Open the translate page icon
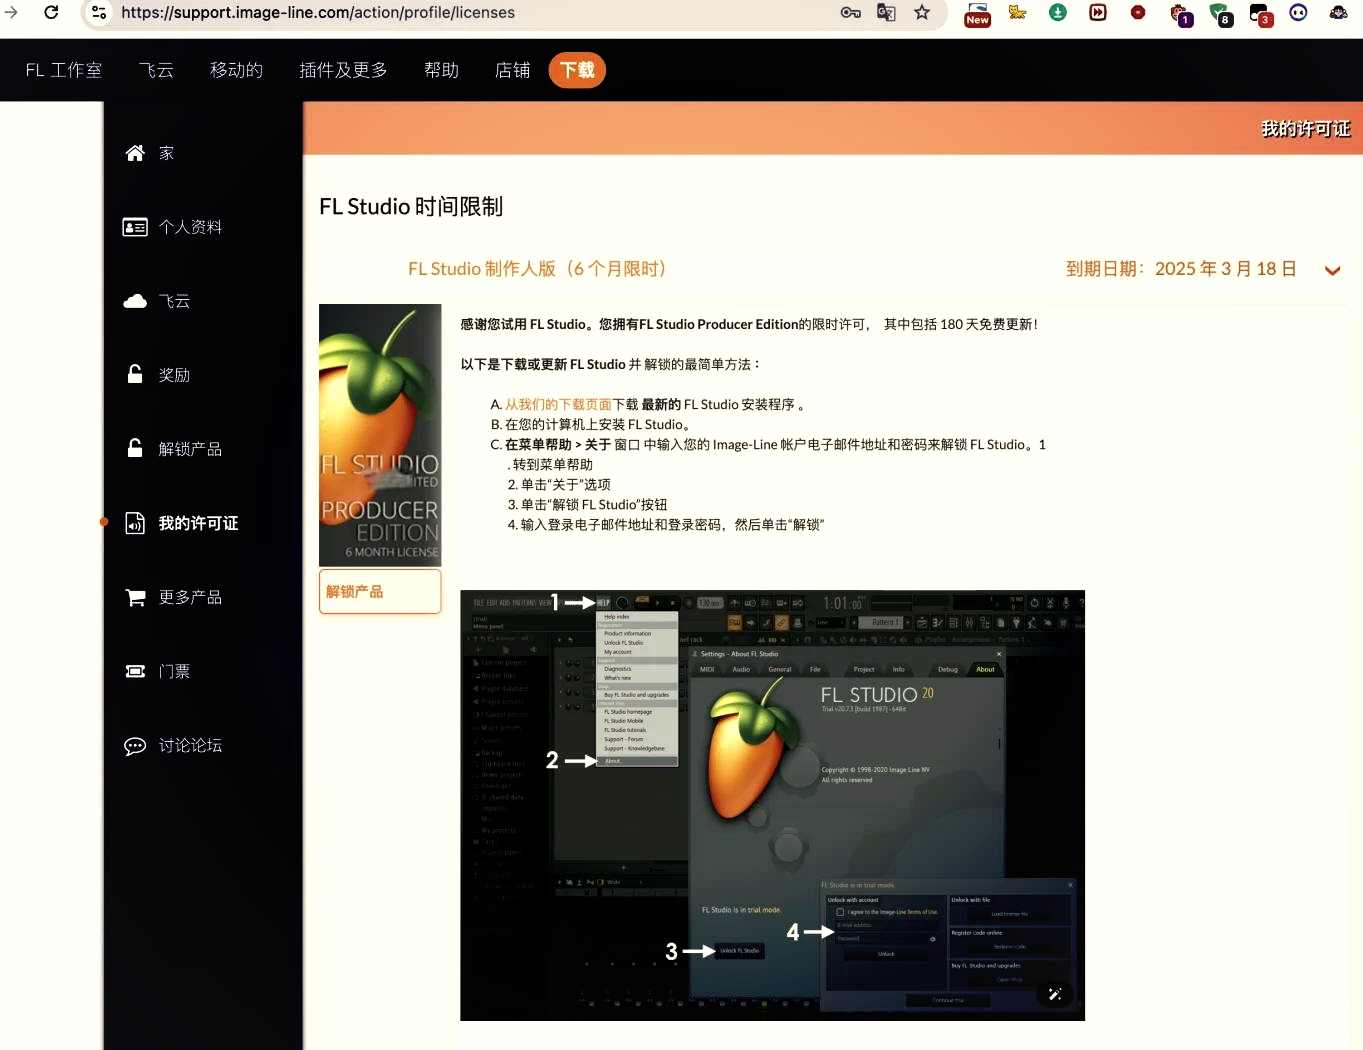This screenshot has width=1363, height=1050. point(886,12)
